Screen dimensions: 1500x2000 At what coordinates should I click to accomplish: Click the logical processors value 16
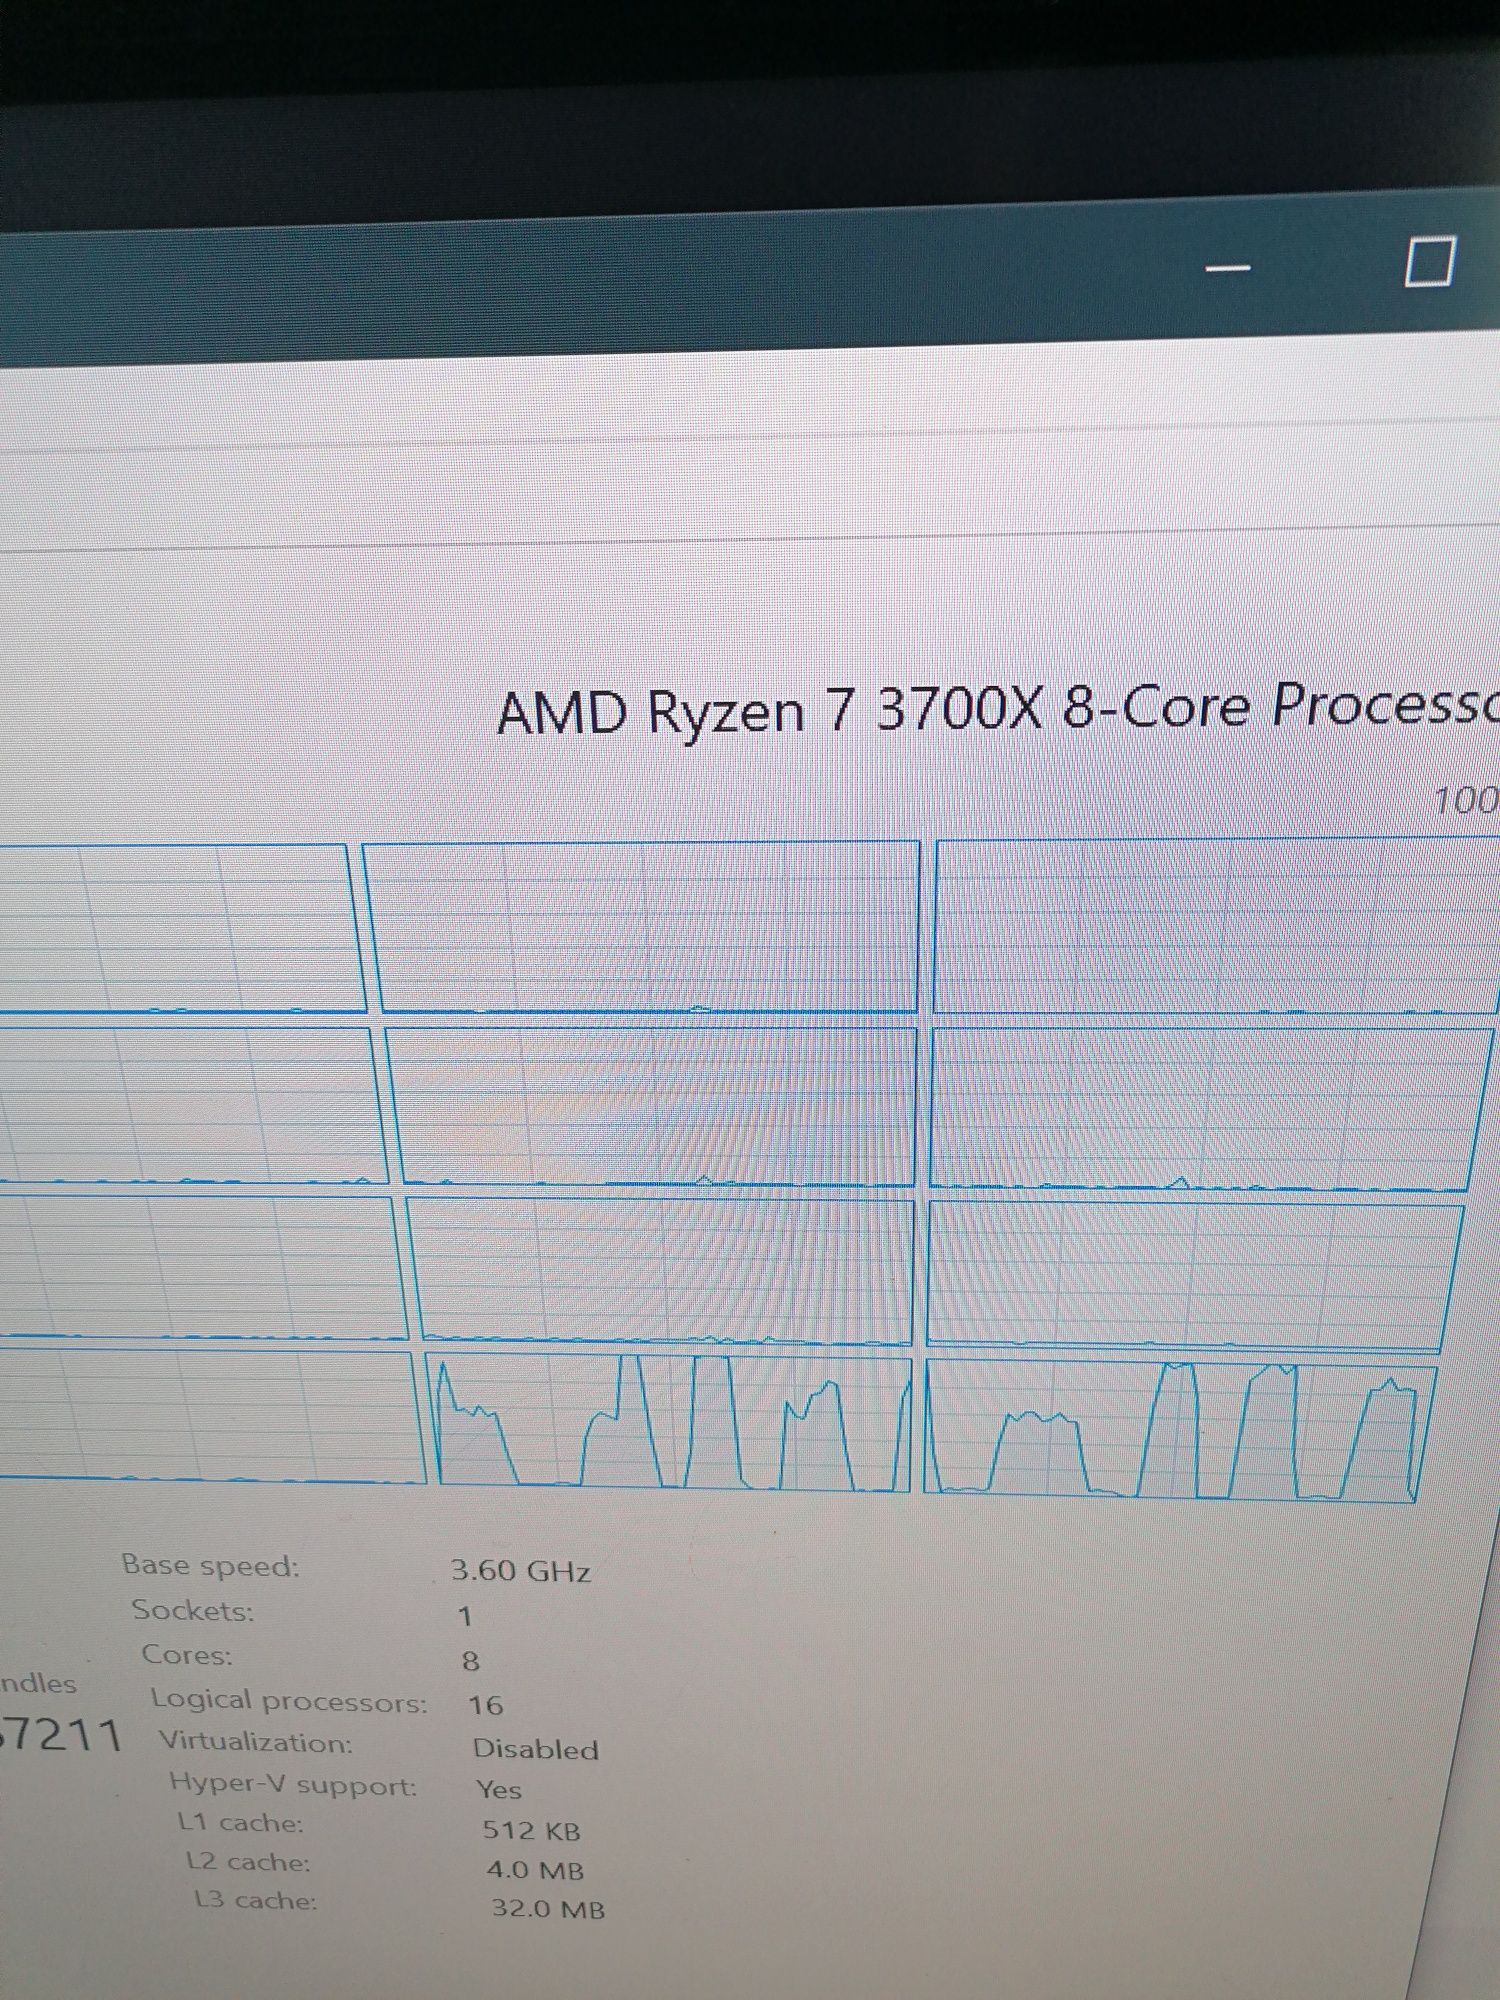pos(486,1705)
